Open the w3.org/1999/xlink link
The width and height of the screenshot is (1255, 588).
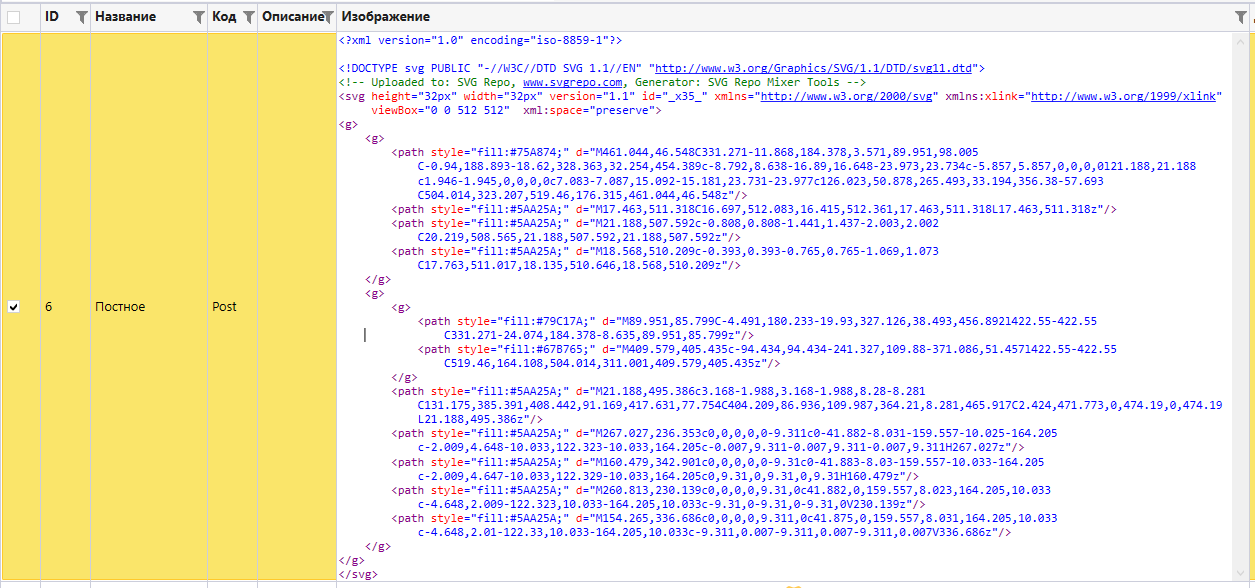coord(1123,96)
